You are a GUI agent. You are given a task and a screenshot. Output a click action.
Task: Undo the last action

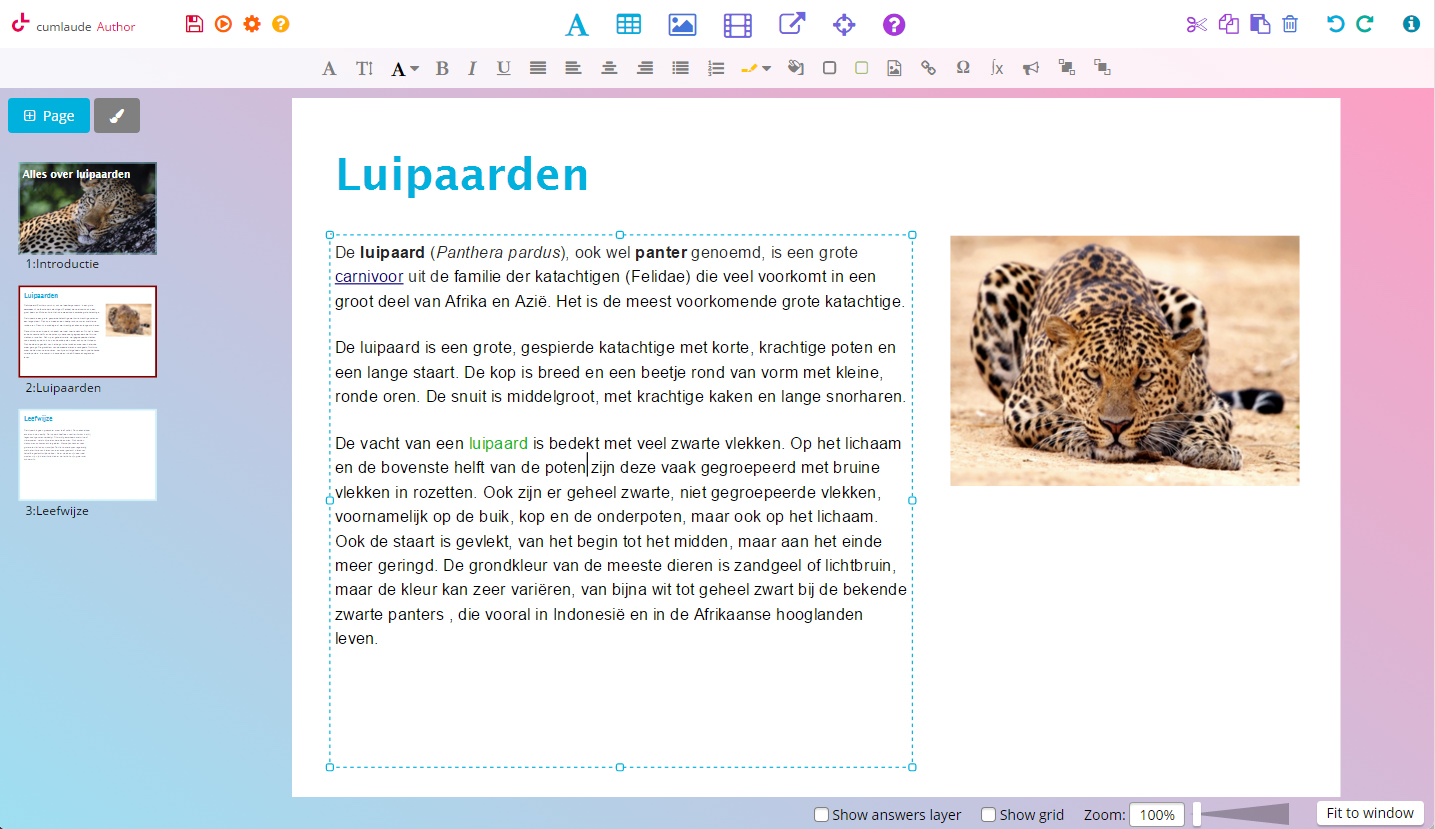pyautogui.click(x=1335, y=24)
